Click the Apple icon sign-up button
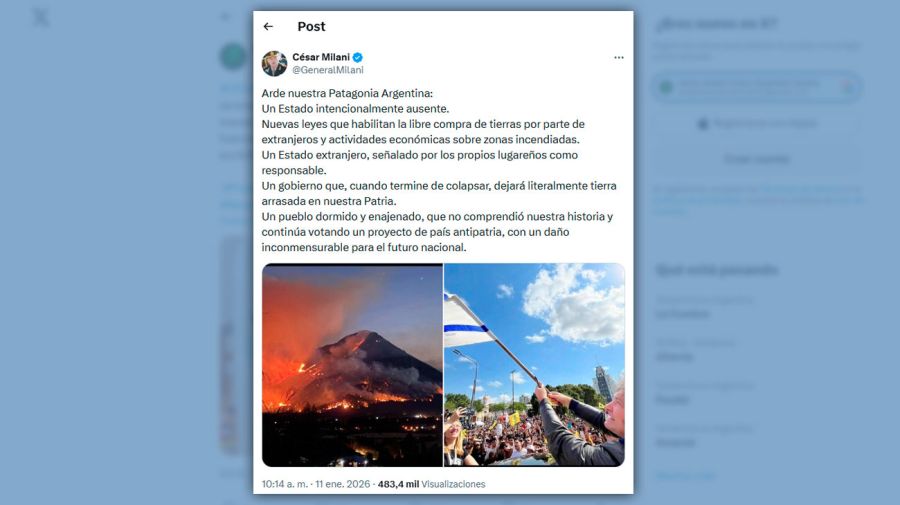Image resolution: width=900 pixels, height=505 pixels. pos(757,123)
